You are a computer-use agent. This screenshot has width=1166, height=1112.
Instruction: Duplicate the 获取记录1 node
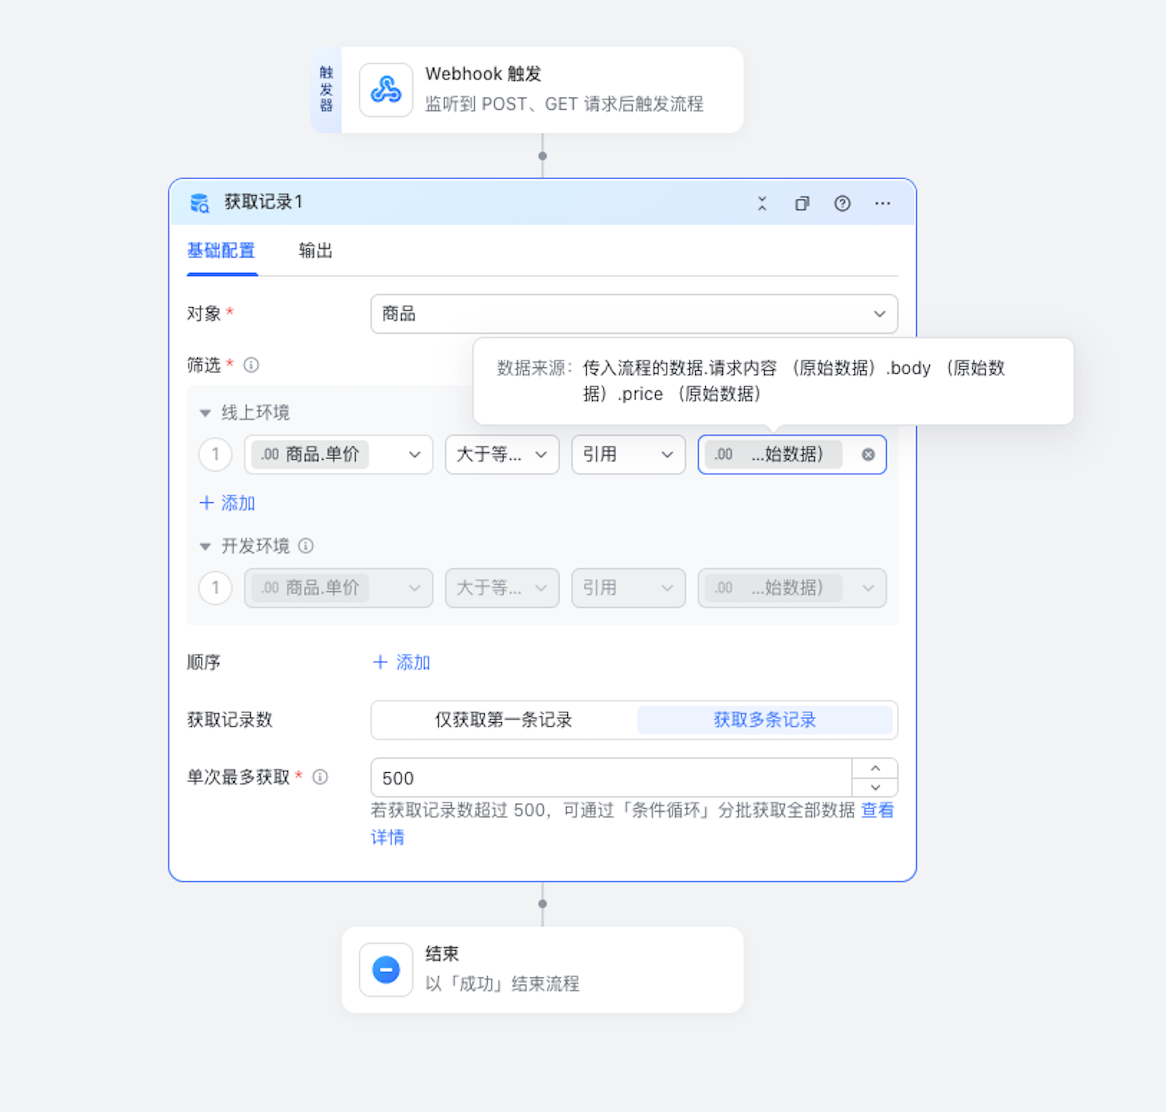pyautogui.click(x=802, y=203)
